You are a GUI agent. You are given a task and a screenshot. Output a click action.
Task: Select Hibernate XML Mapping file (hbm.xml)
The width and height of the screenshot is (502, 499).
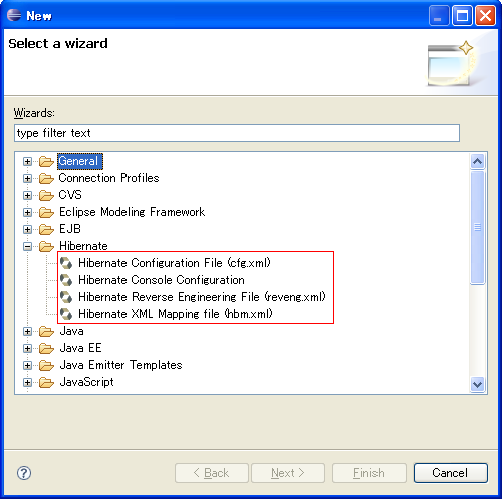tap(175, 314)
